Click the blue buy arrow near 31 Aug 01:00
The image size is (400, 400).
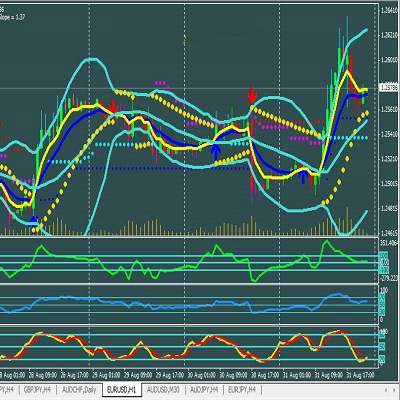(303, 176)
